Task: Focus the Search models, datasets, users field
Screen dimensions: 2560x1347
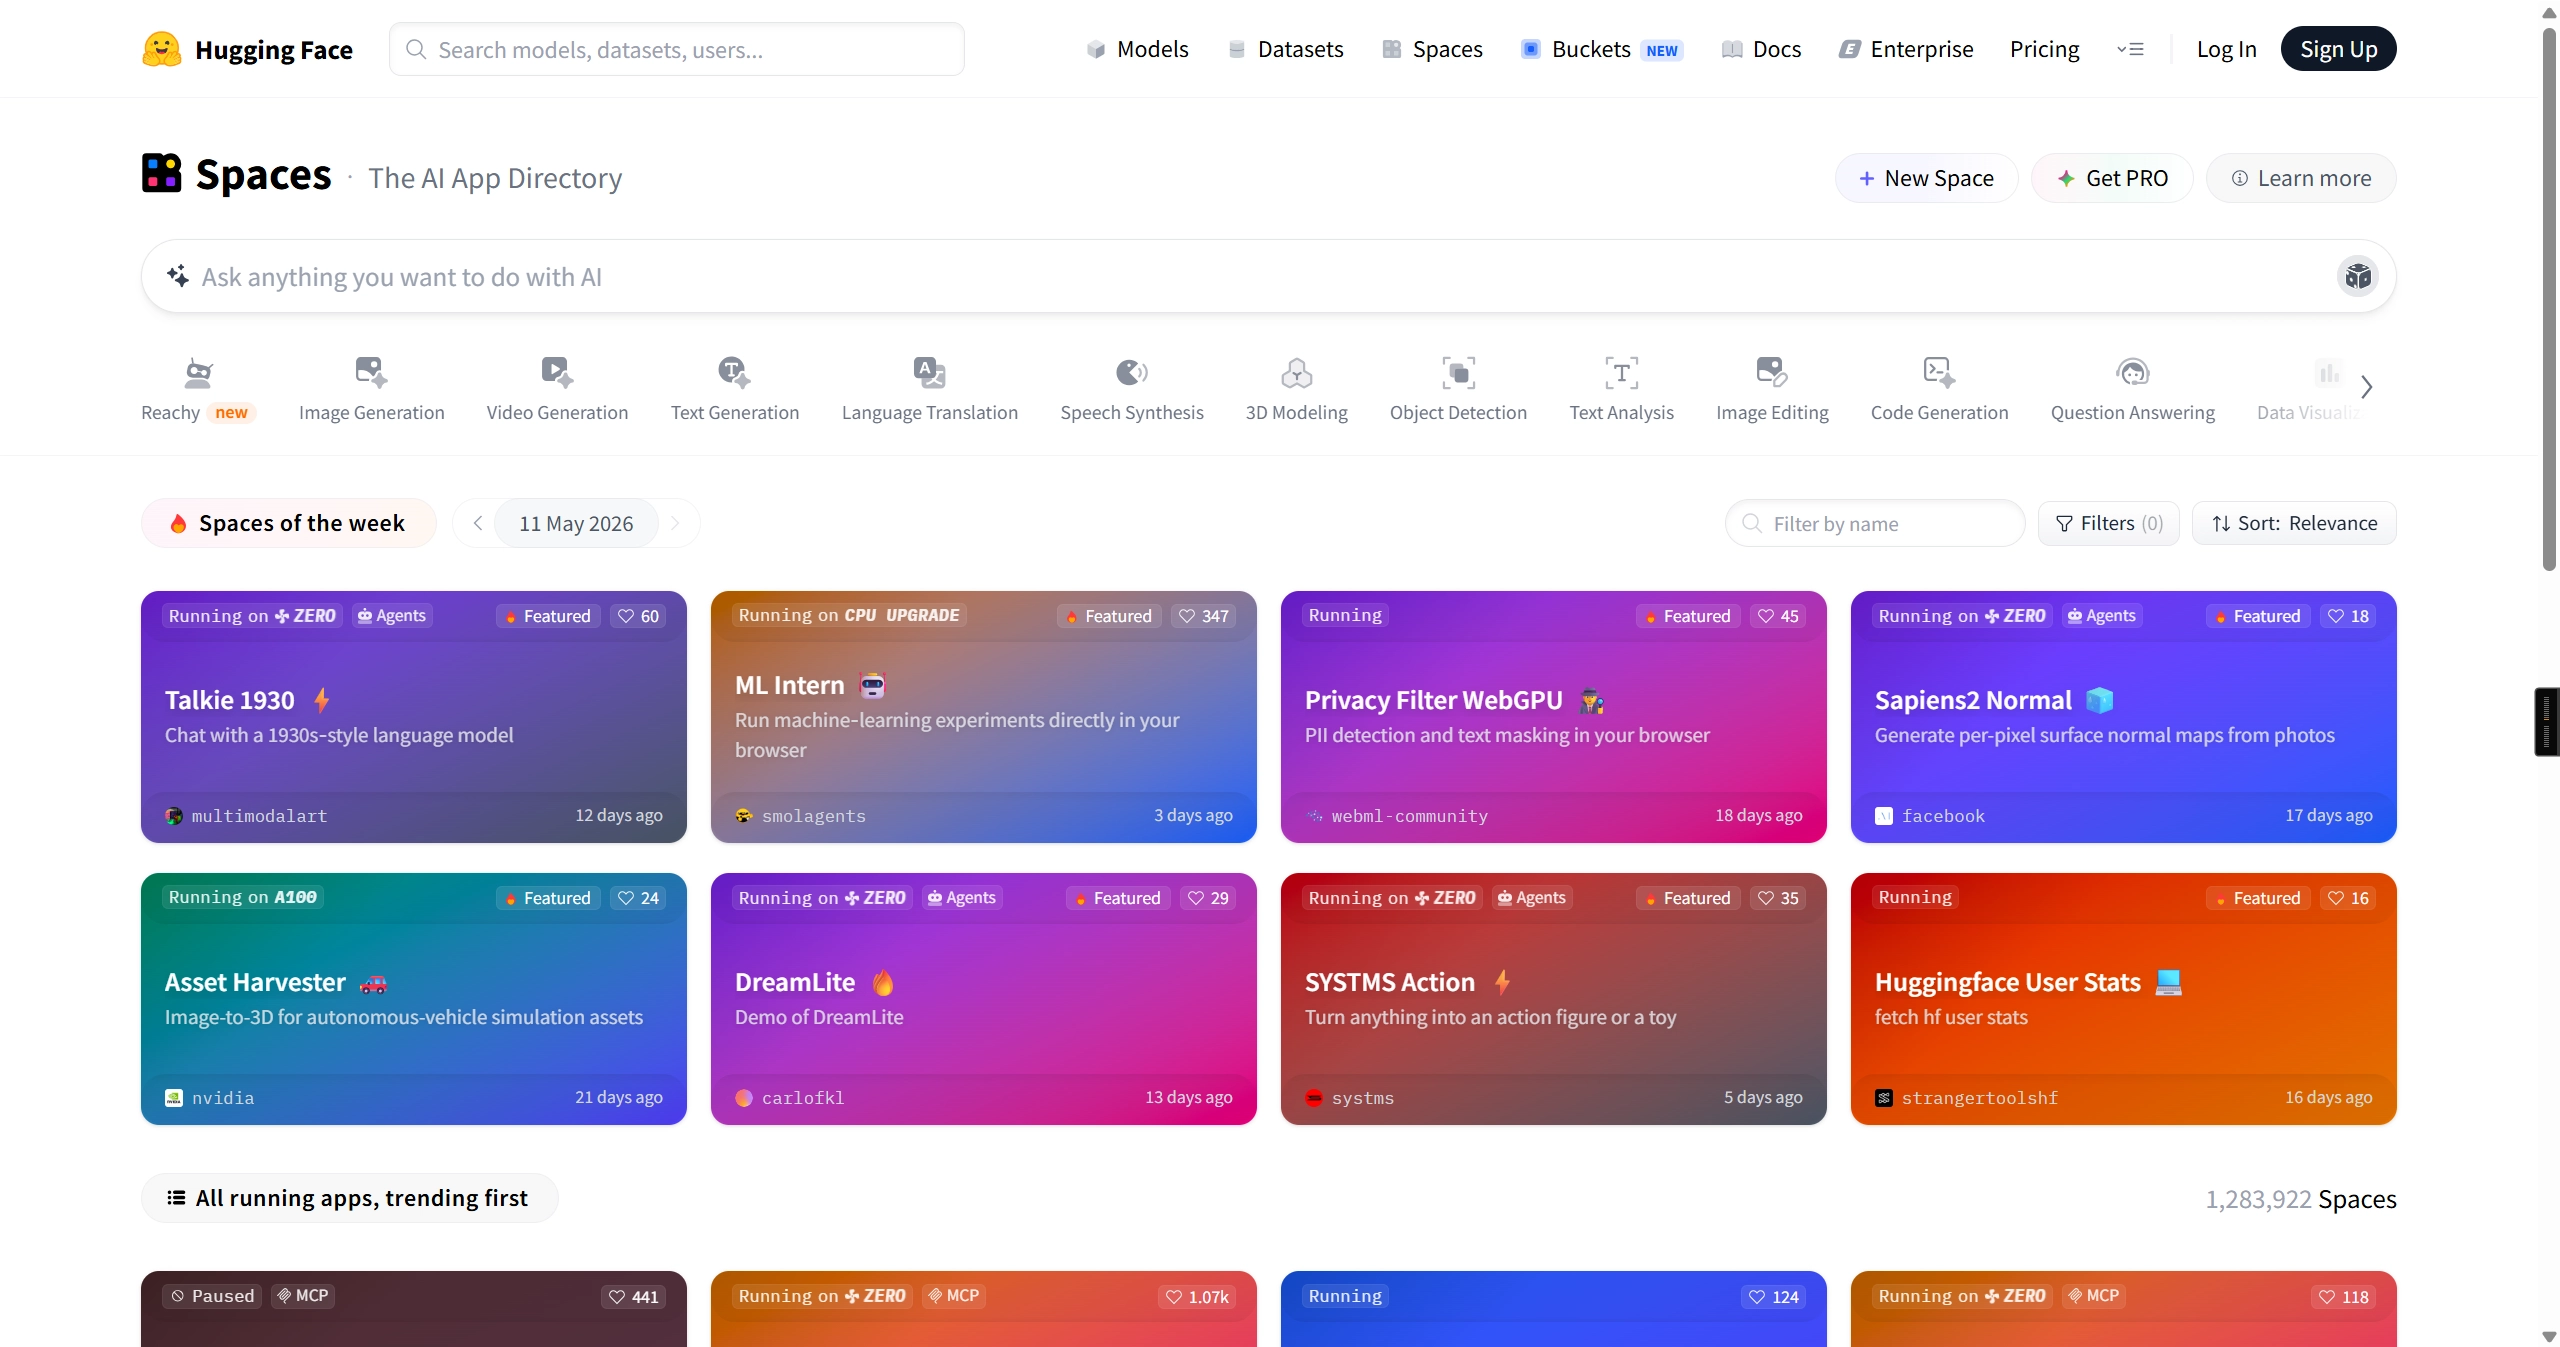Action: pyautogui.click(x=677, y=49)
